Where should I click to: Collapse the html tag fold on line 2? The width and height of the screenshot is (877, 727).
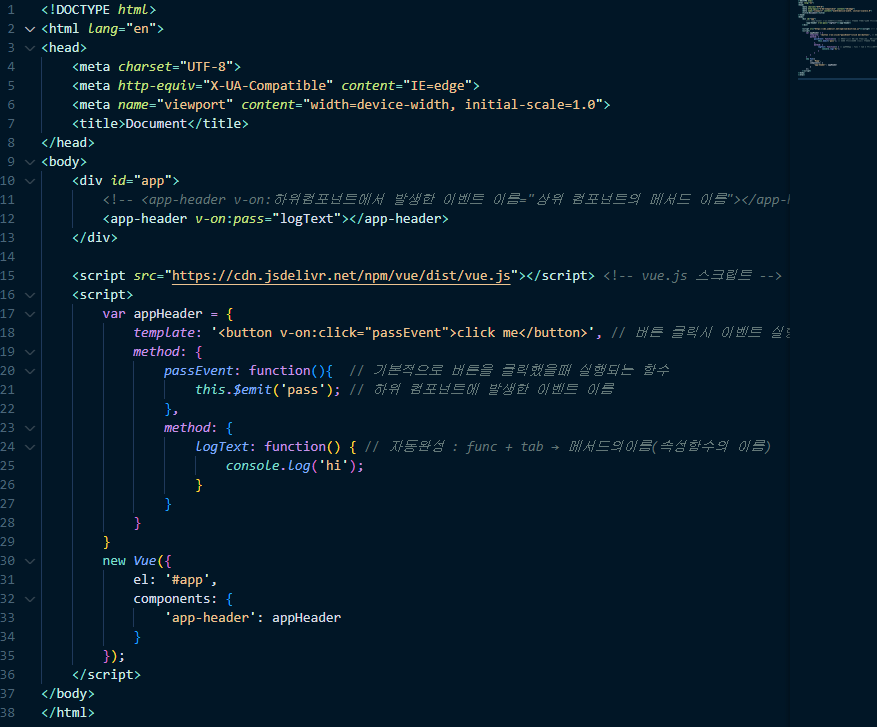coord(30,29)
